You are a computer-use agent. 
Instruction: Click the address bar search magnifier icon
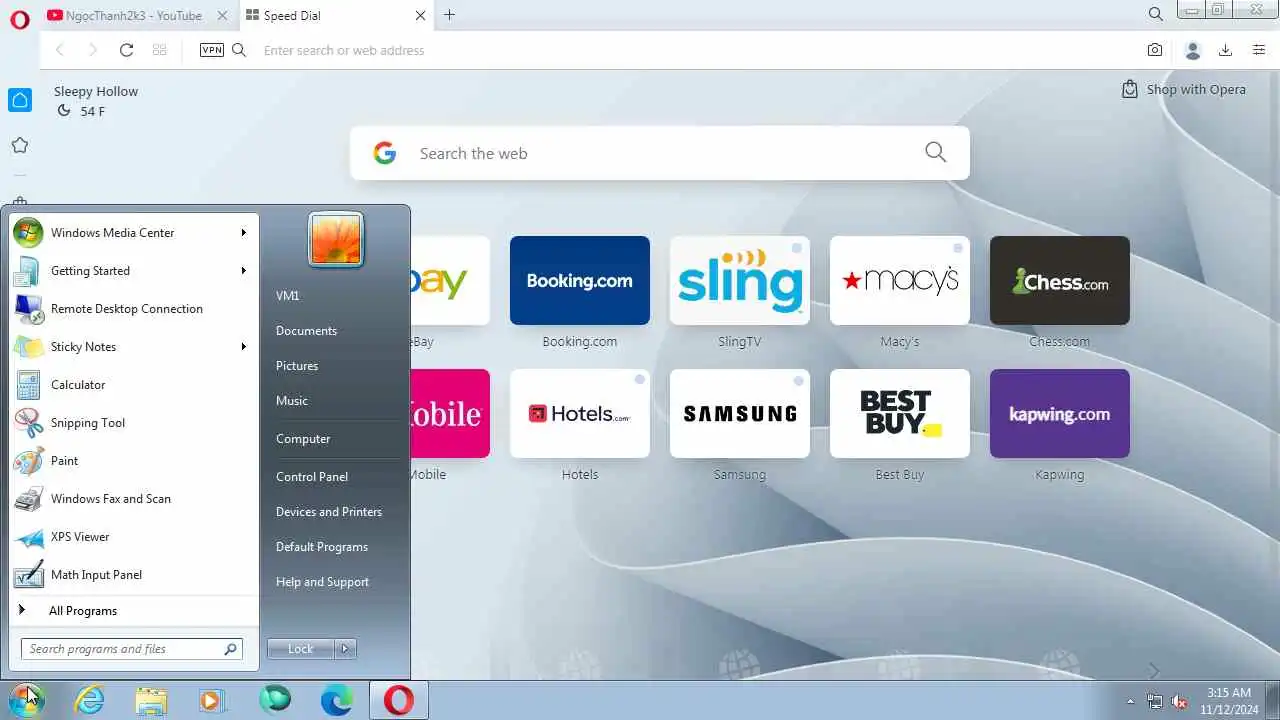pyautogui.click(x=239, y=50)
